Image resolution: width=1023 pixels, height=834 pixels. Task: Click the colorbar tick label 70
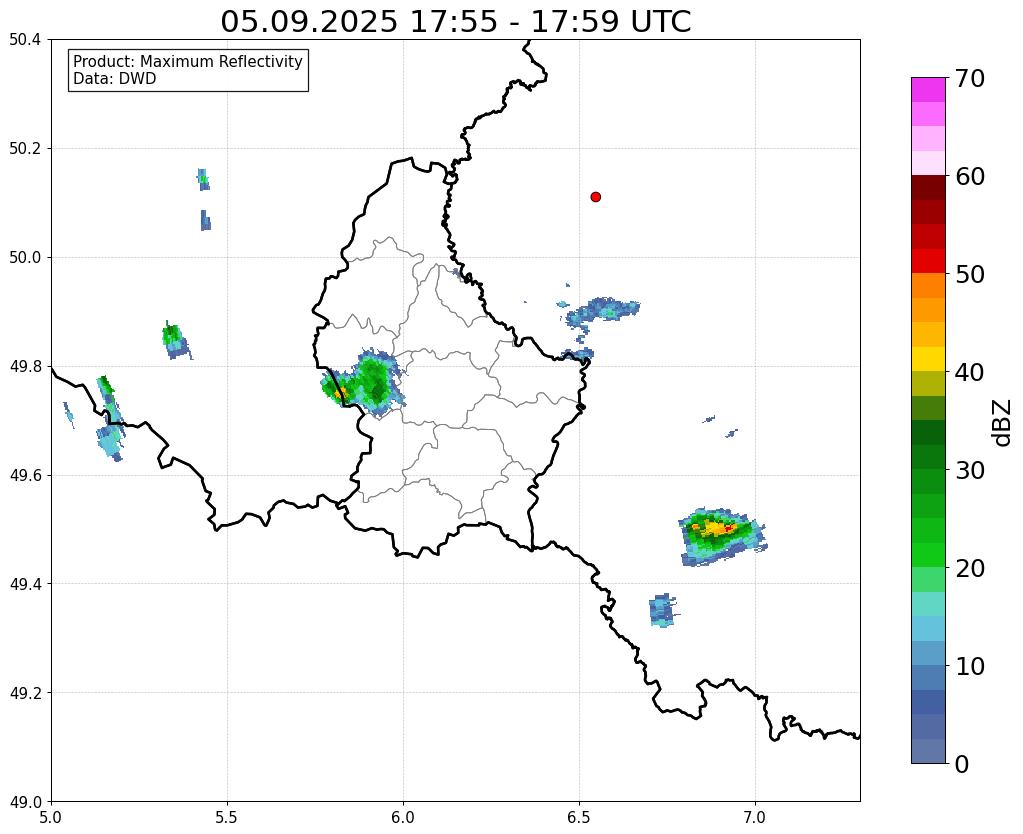[970, 78]
